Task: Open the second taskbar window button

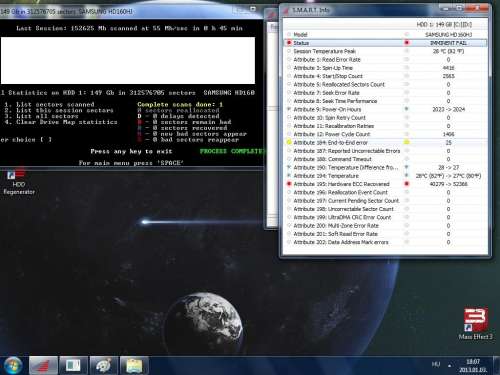Action: click(73, 366)
